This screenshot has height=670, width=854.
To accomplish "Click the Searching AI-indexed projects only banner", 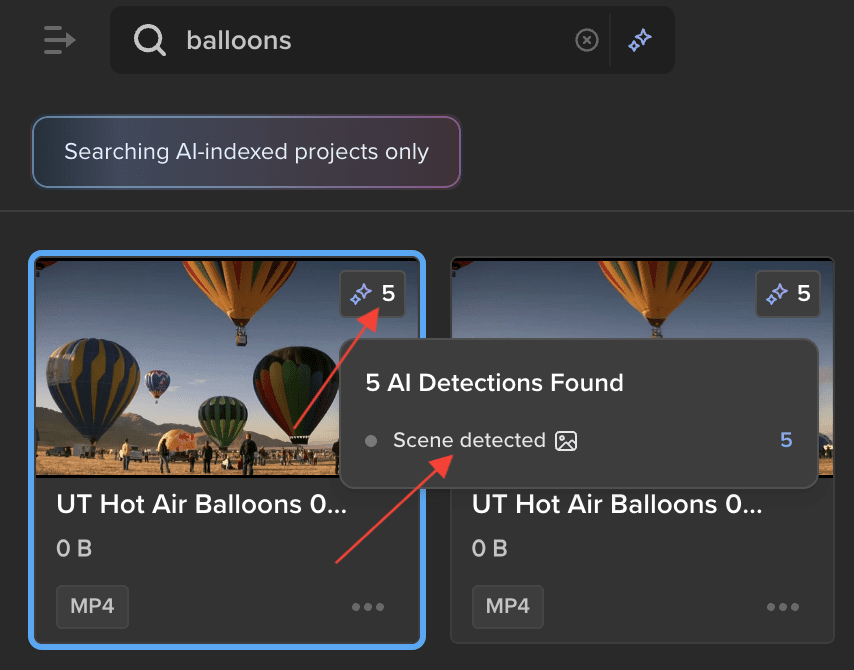I will [246, 152].
